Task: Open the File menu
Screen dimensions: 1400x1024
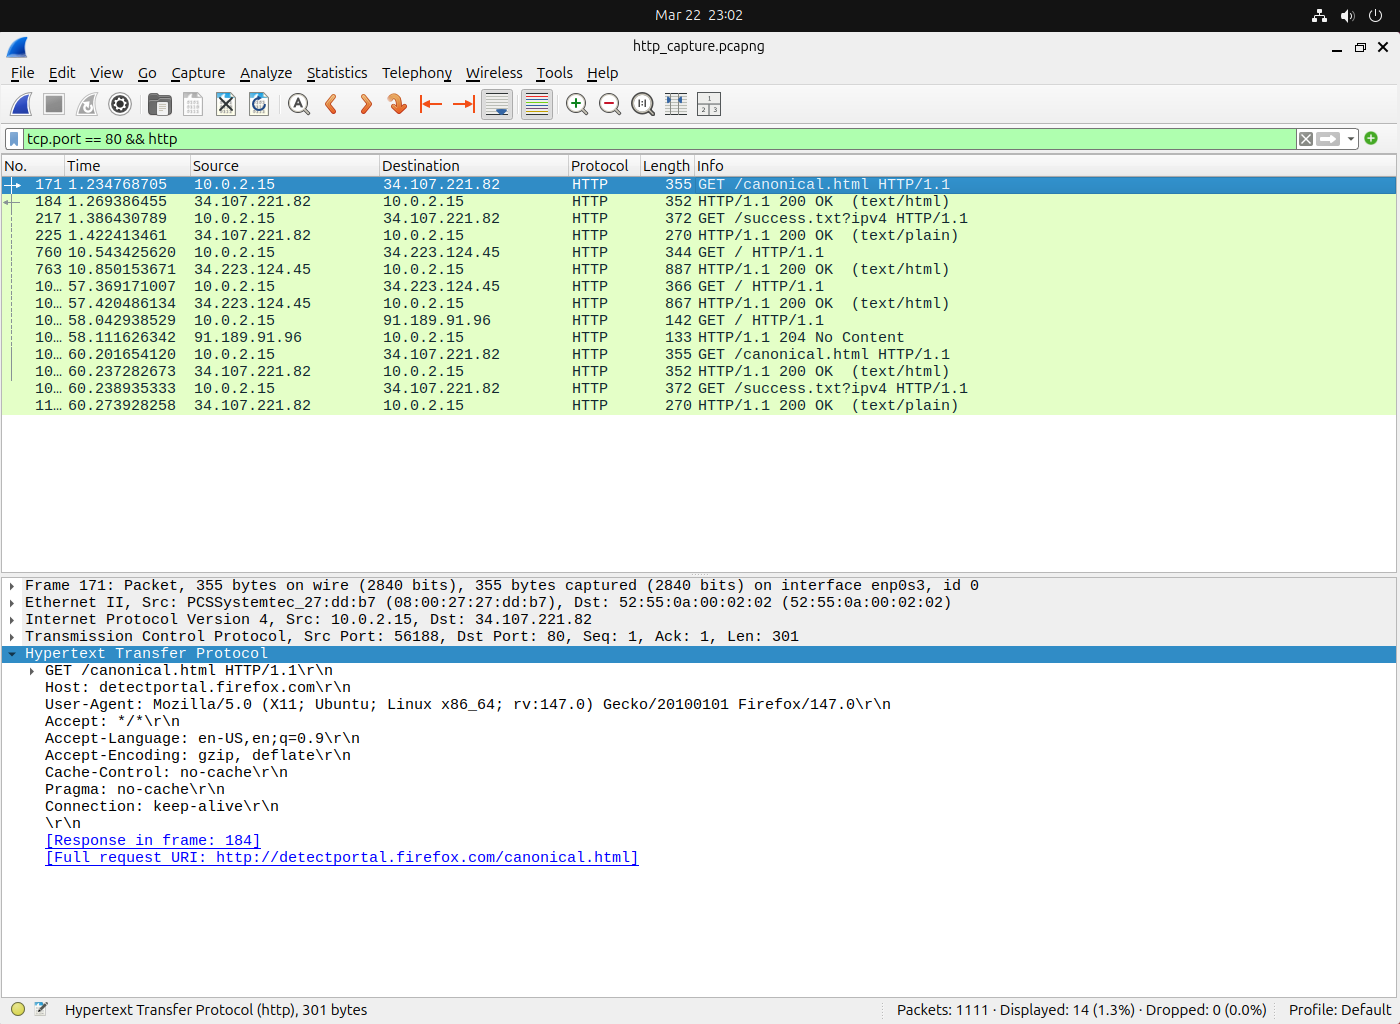Action: (22, 73)
